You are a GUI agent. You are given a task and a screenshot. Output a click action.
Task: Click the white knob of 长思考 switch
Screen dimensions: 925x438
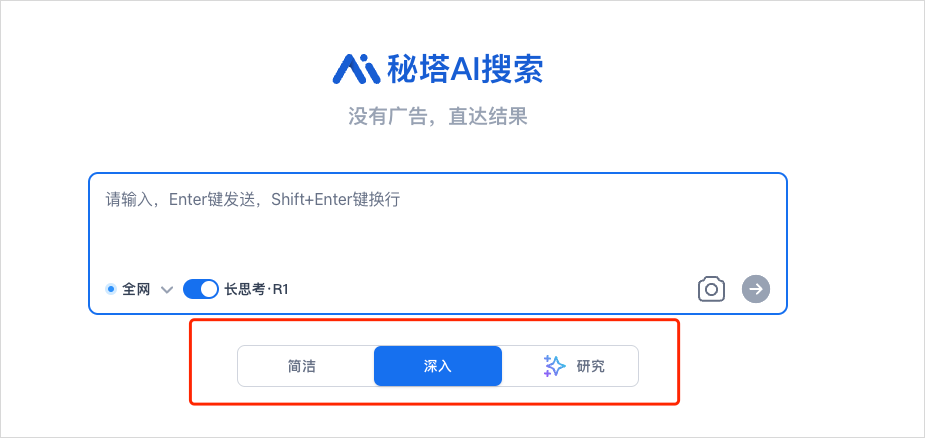click(x=209, y=289)
